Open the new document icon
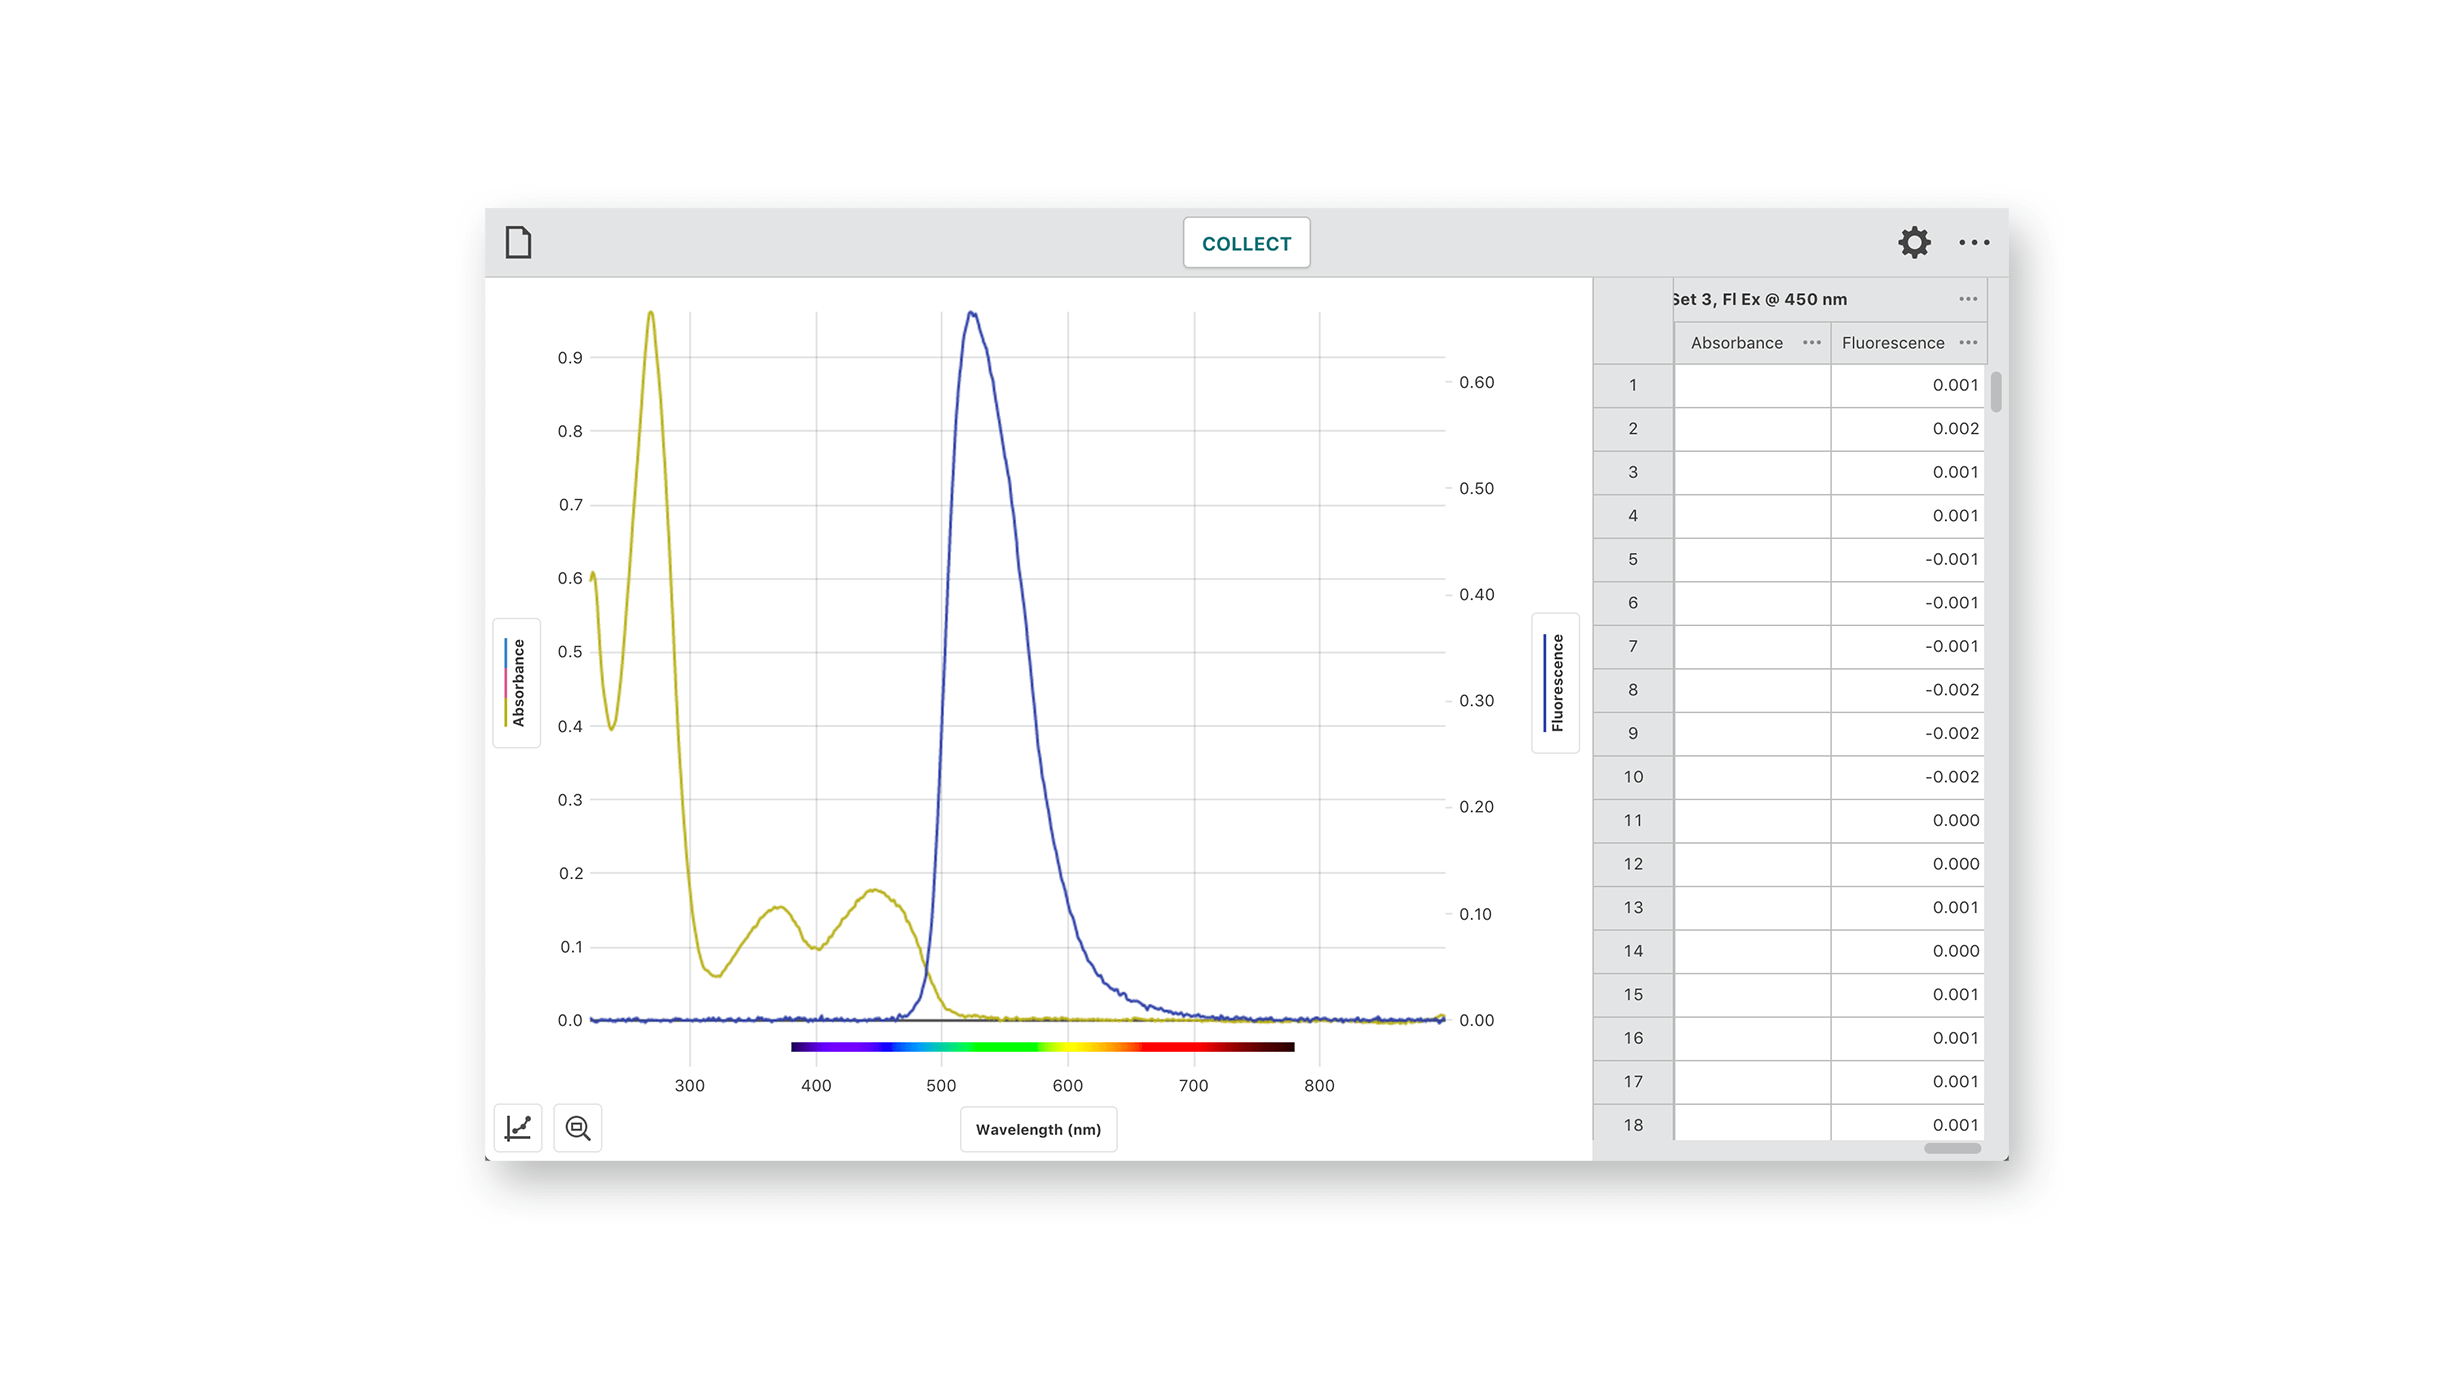This screenshot has width=2443, height=1374. (x=517, y=242)
